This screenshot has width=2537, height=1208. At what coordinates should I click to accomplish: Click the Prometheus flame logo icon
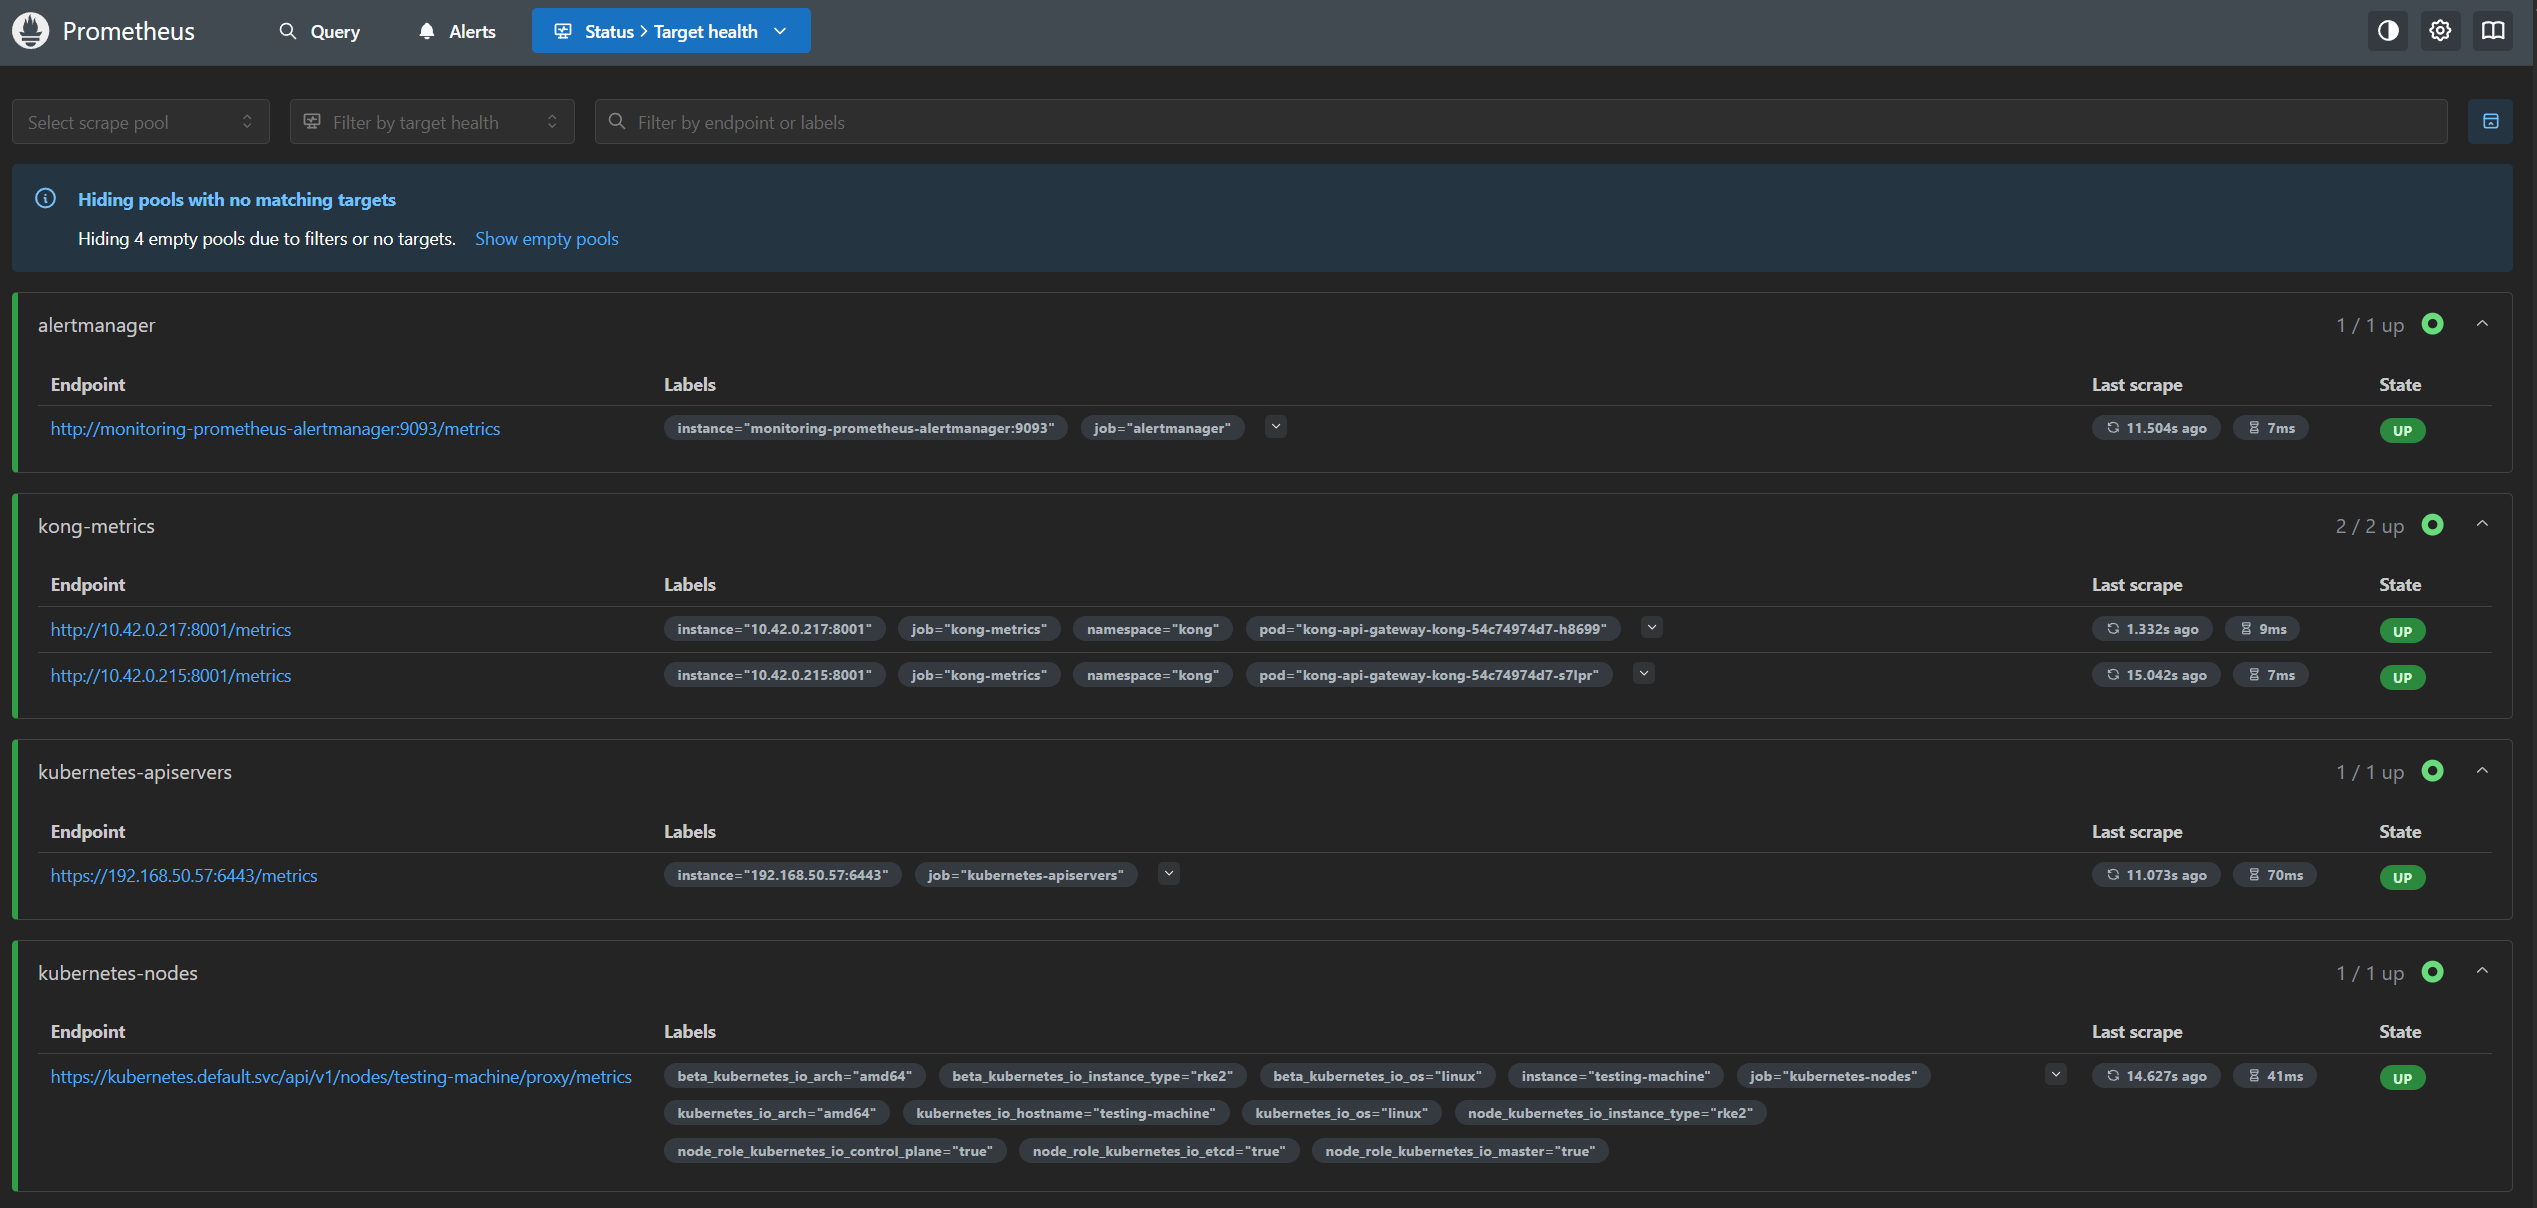(x=30, y=31)
